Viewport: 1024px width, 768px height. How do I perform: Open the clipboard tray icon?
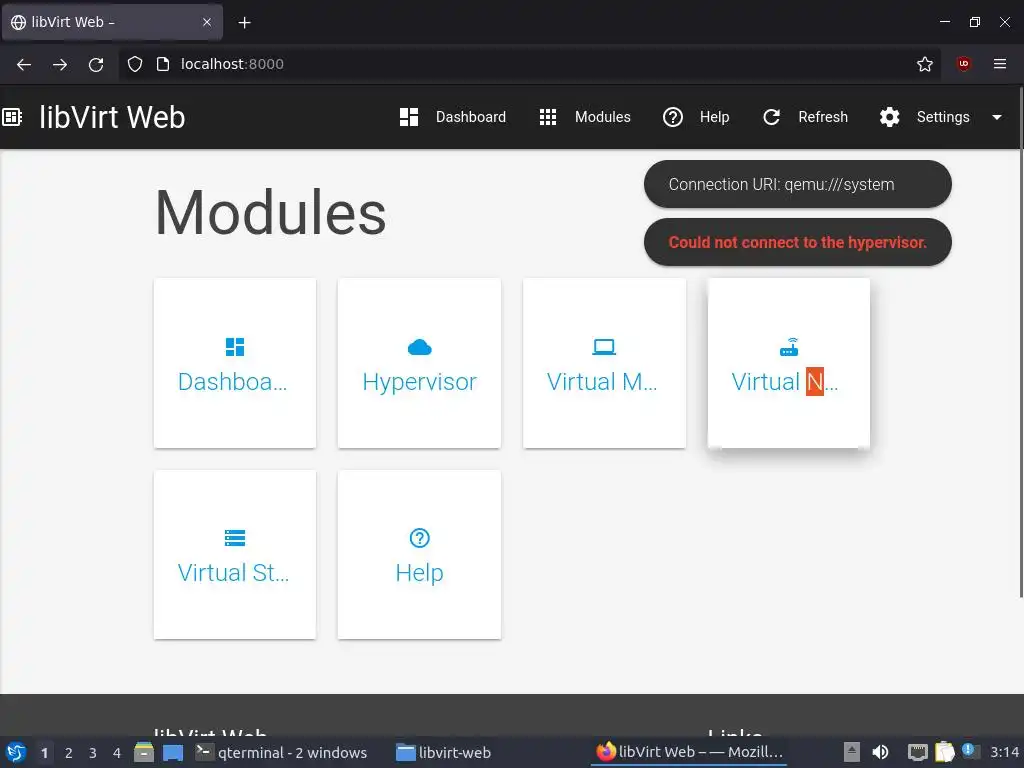click(x=944, y=752)
